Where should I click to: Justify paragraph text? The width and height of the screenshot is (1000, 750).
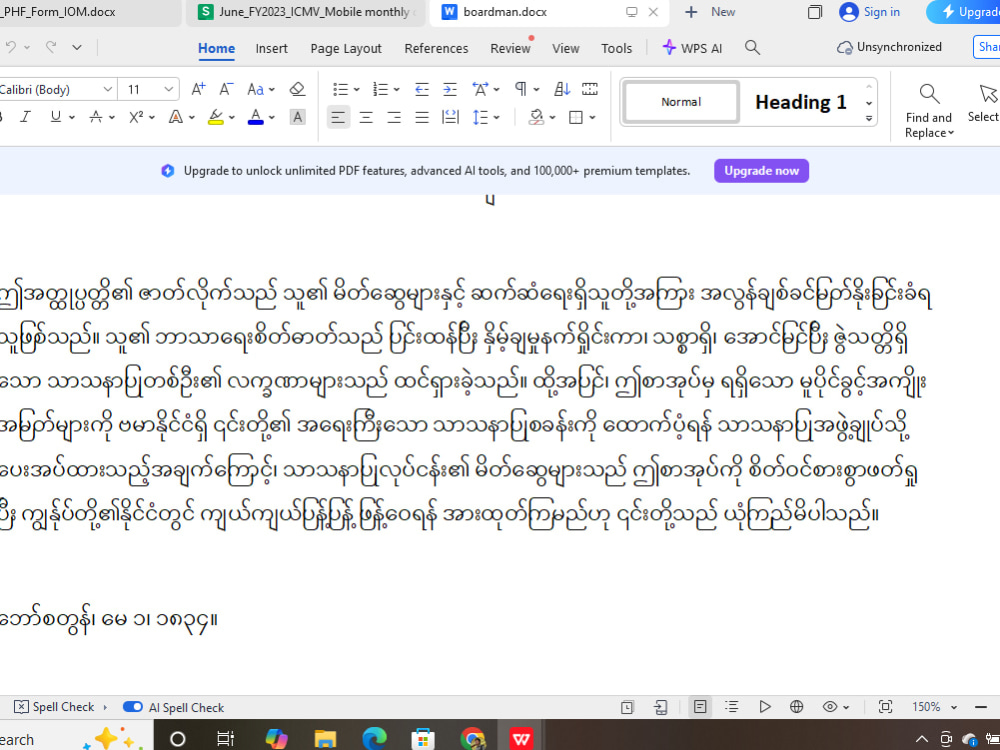(422, 117)
